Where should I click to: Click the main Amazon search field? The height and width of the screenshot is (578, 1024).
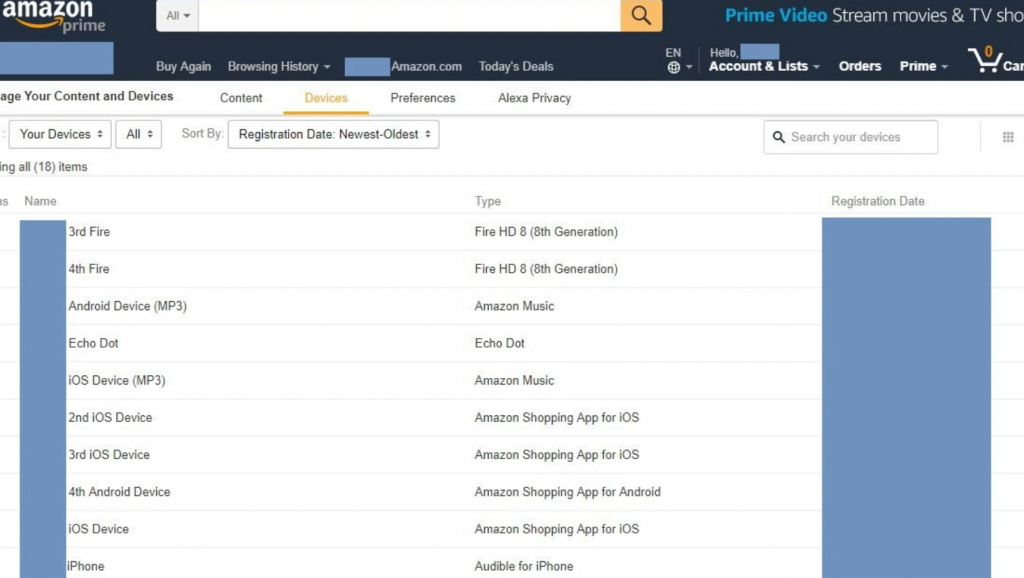click(409, 15)
